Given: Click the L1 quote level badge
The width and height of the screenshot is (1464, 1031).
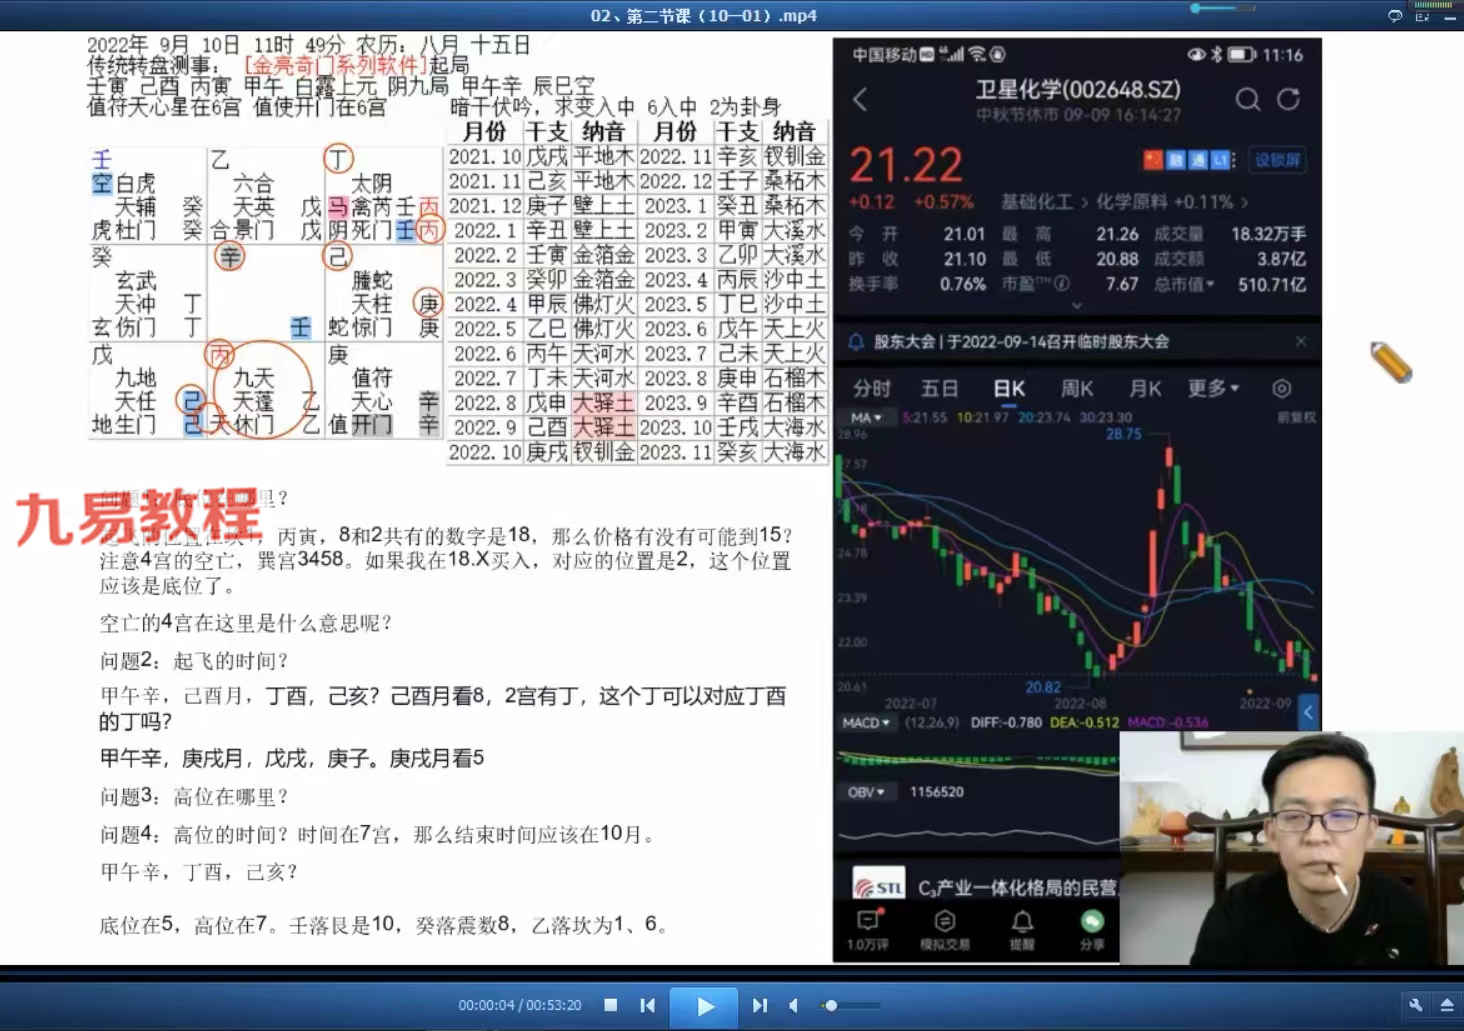Looking at the screenshot, I should click(x=1221, y=160).
